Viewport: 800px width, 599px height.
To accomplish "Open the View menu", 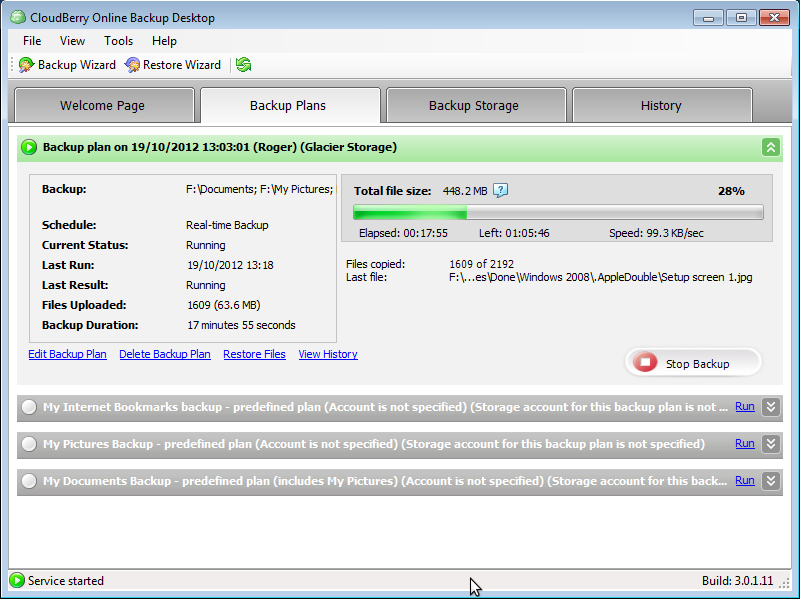I will [x=72, y=41].
